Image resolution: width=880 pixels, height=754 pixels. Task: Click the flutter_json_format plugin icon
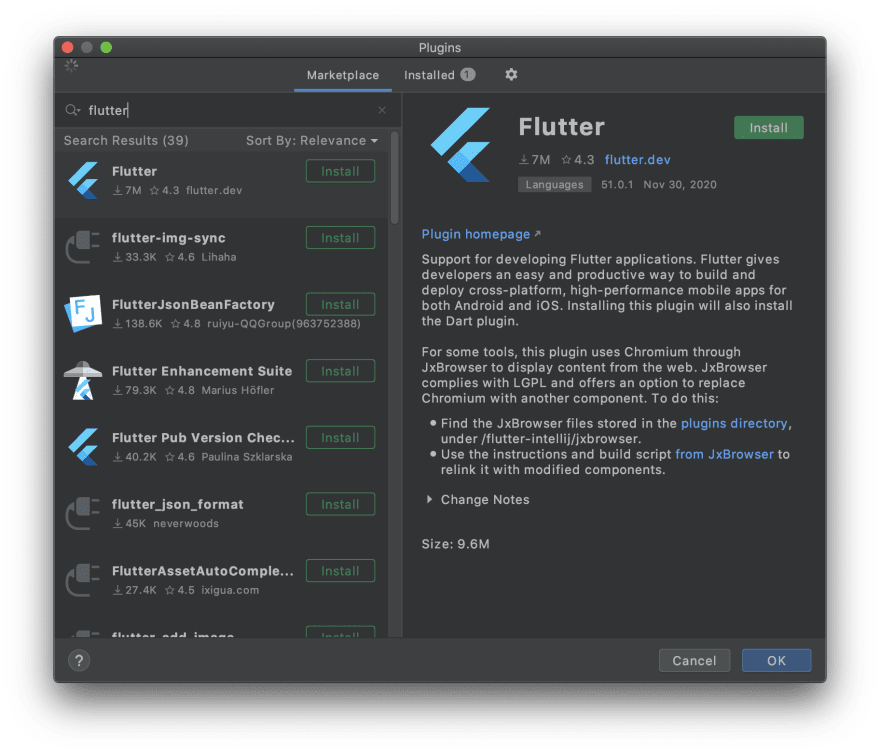point(83,513)
